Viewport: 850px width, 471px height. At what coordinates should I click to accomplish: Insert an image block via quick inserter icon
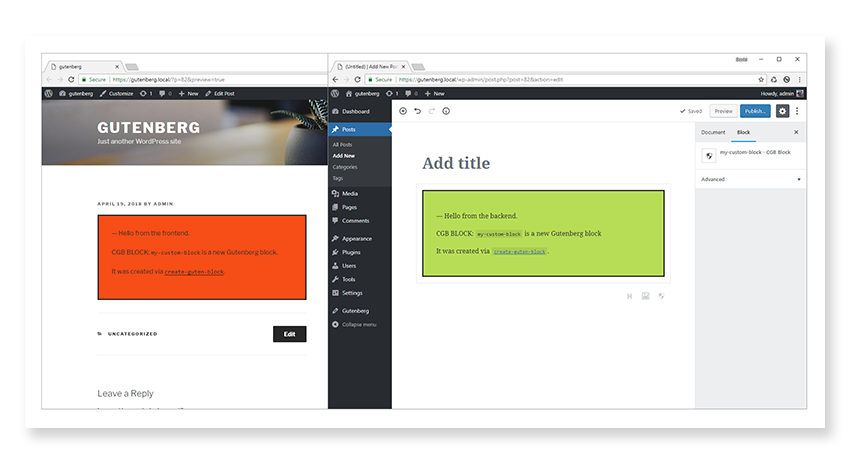point(646,295)
